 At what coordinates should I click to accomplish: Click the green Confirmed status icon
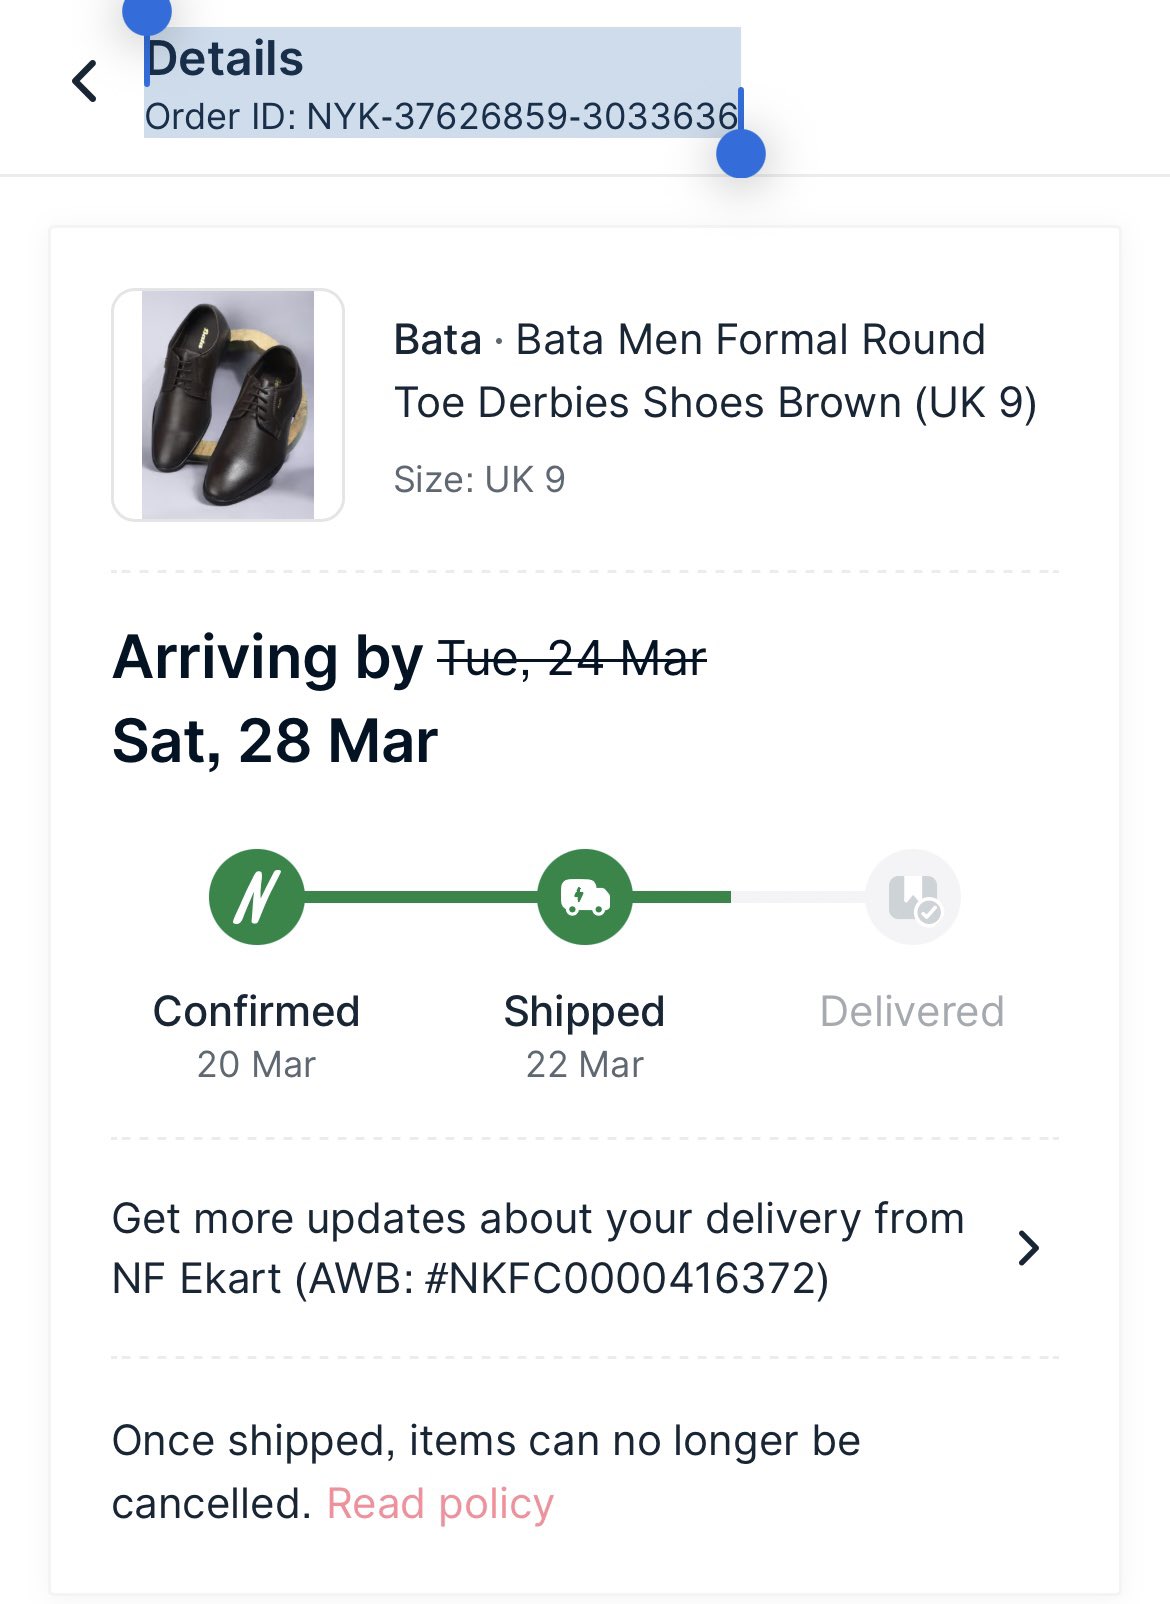pos(256,897)
